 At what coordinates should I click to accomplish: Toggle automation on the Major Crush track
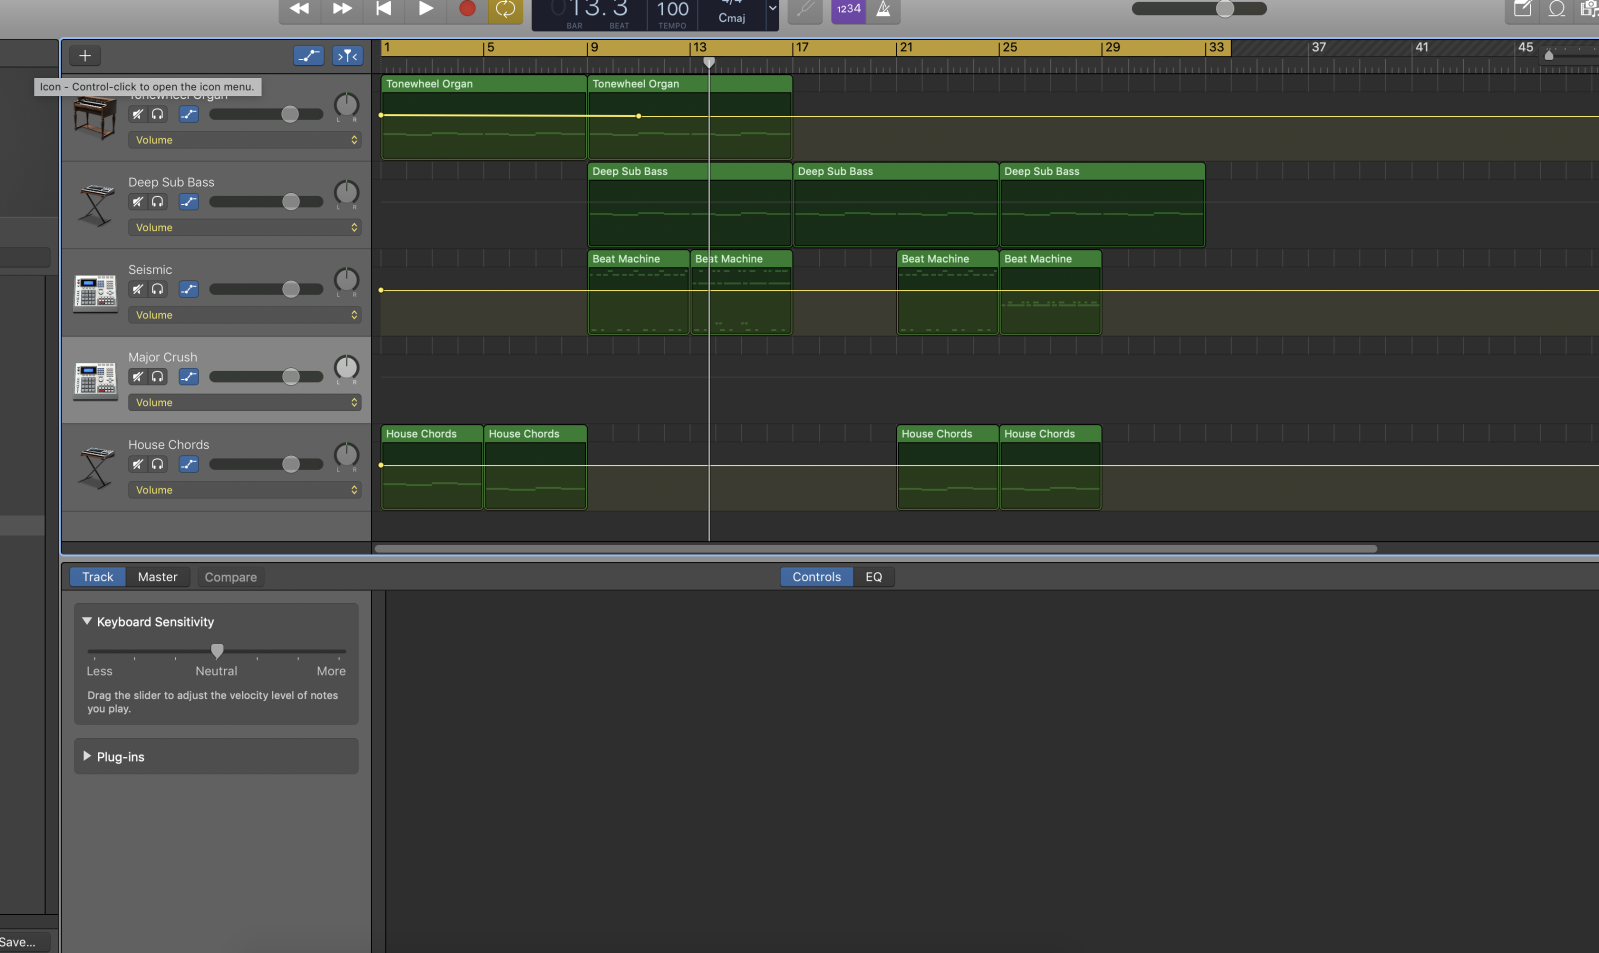tap(189, 377)
